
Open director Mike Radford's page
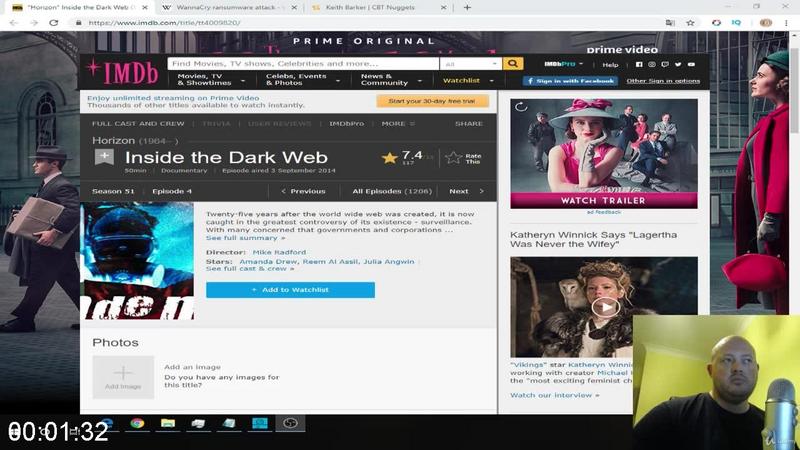pos(280,252)
